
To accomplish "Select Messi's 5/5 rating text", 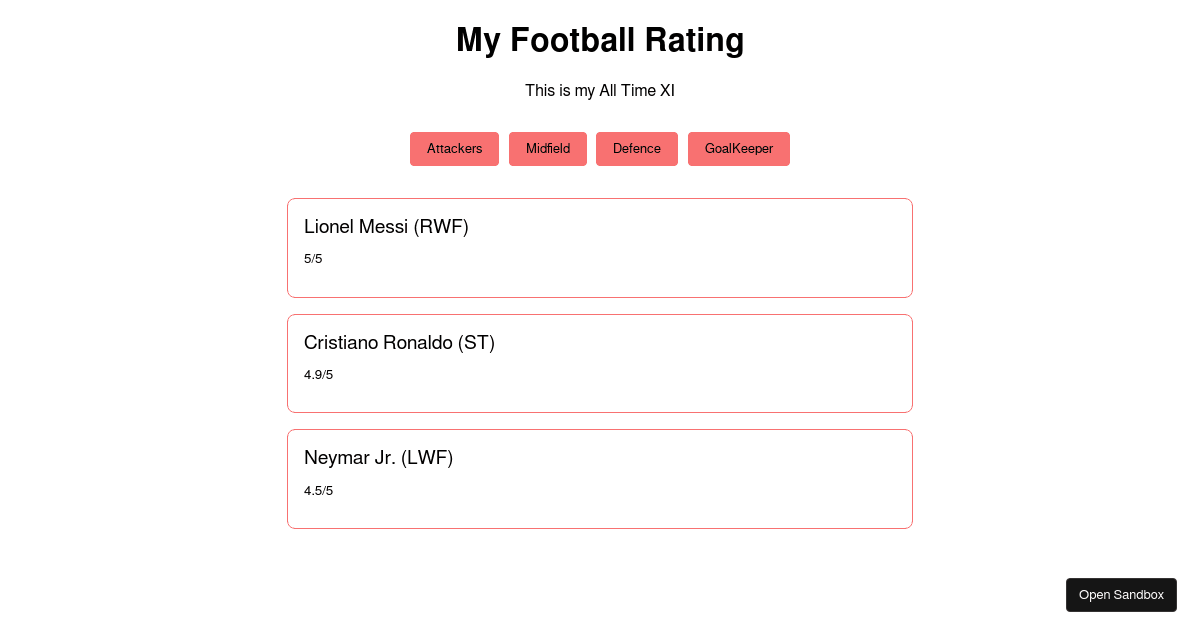I will [x=313, y=258].
